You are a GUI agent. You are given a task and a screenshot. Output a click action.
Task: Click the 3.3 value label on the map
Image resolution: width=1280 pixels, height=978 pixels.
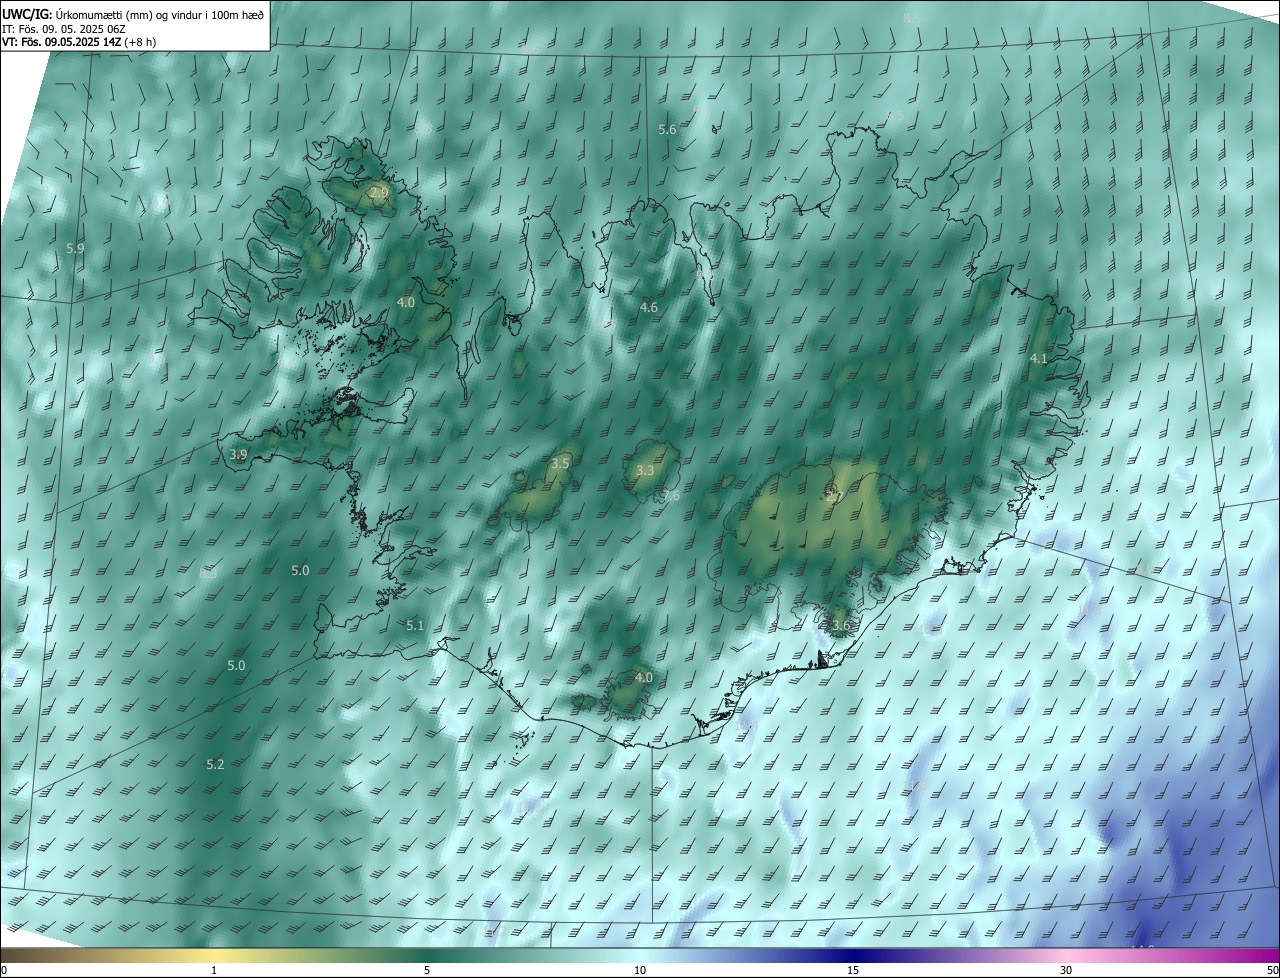click(x=645, y=470)
